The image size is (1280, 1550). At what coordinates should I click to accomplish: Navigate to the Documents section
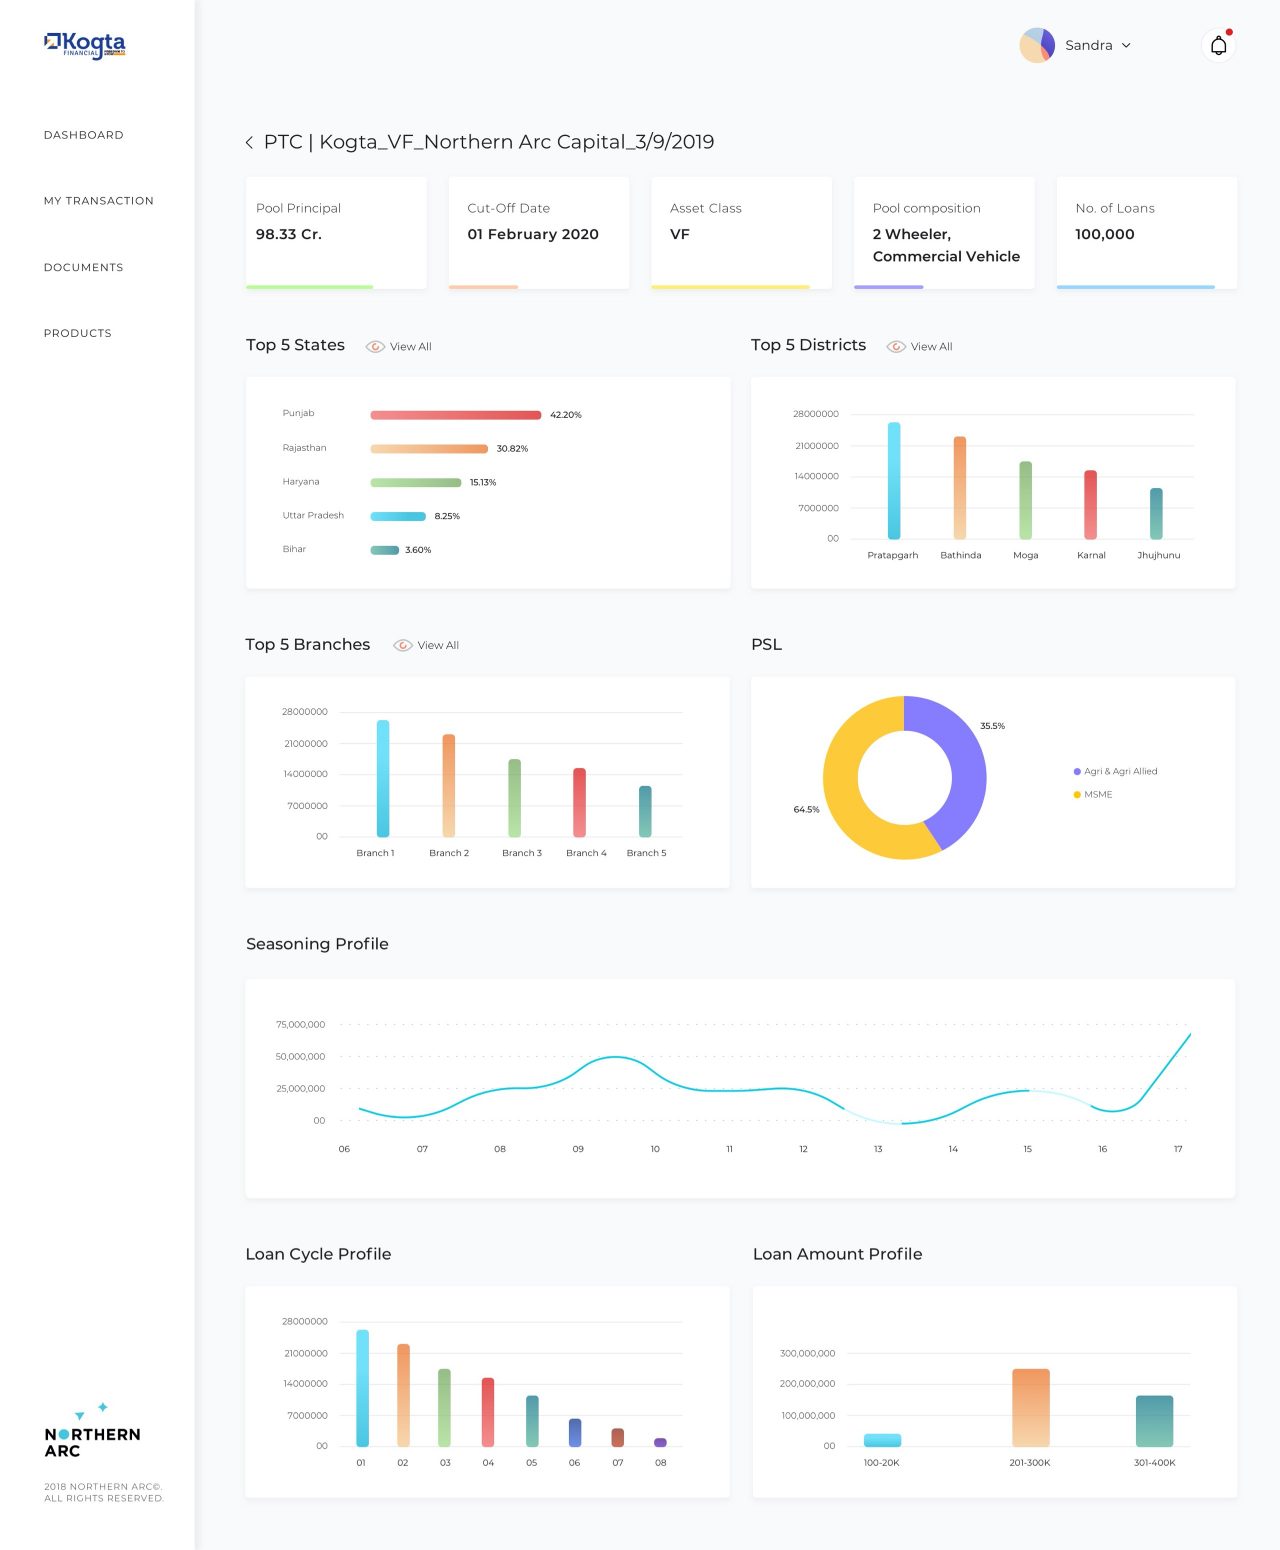(84, 268)
